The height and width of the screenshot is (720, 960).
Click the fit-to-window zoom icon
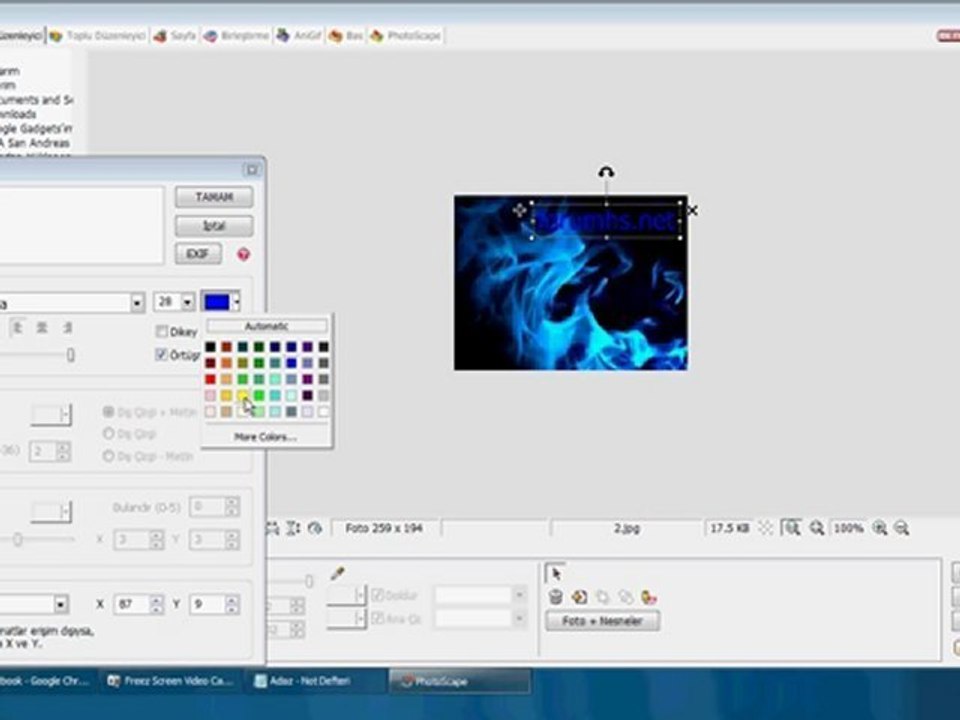click(791, 528)
